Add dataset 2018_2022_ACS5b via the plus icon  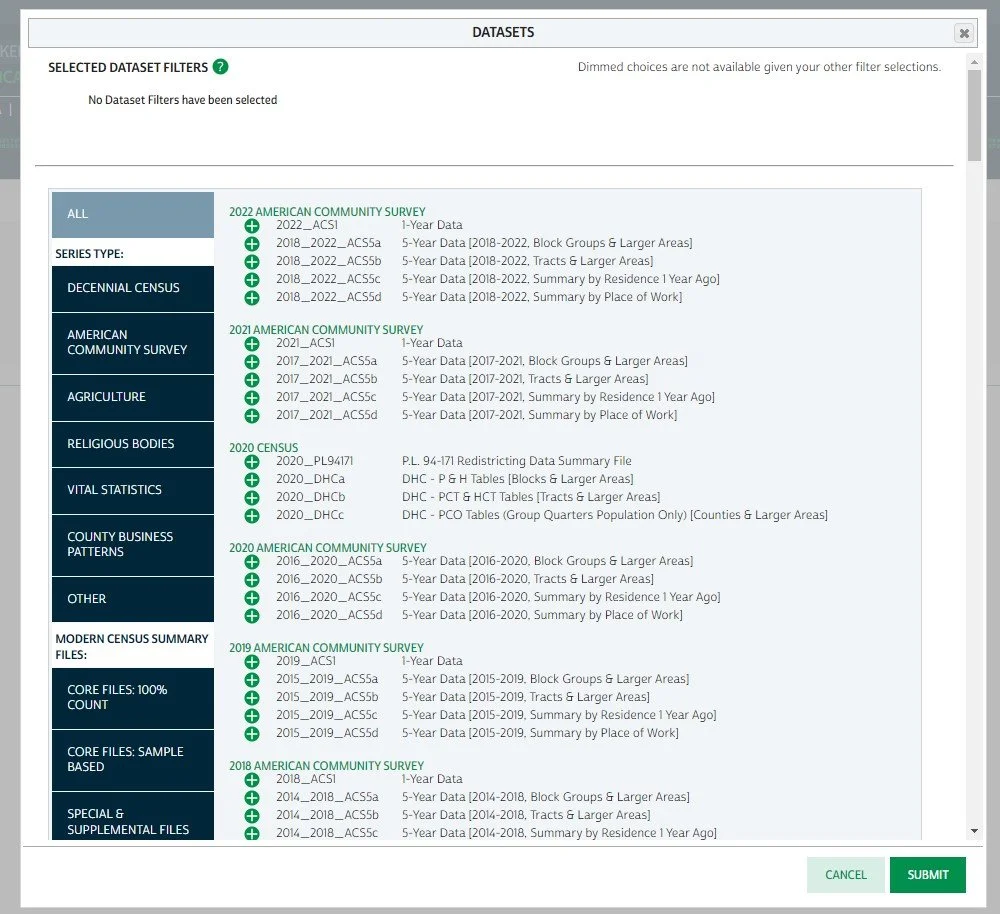click(252, 262)
